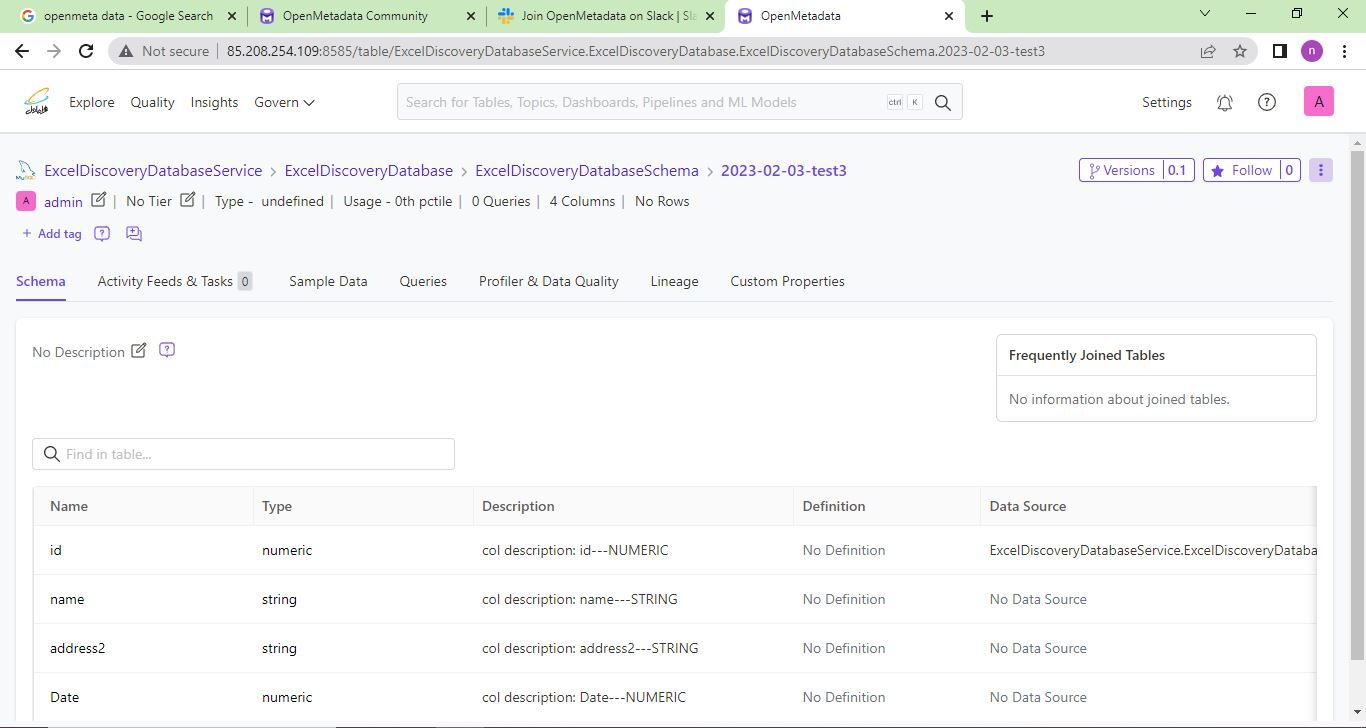
Task: Click the OpenMetadata logo icon
Action: click(37, 101)
